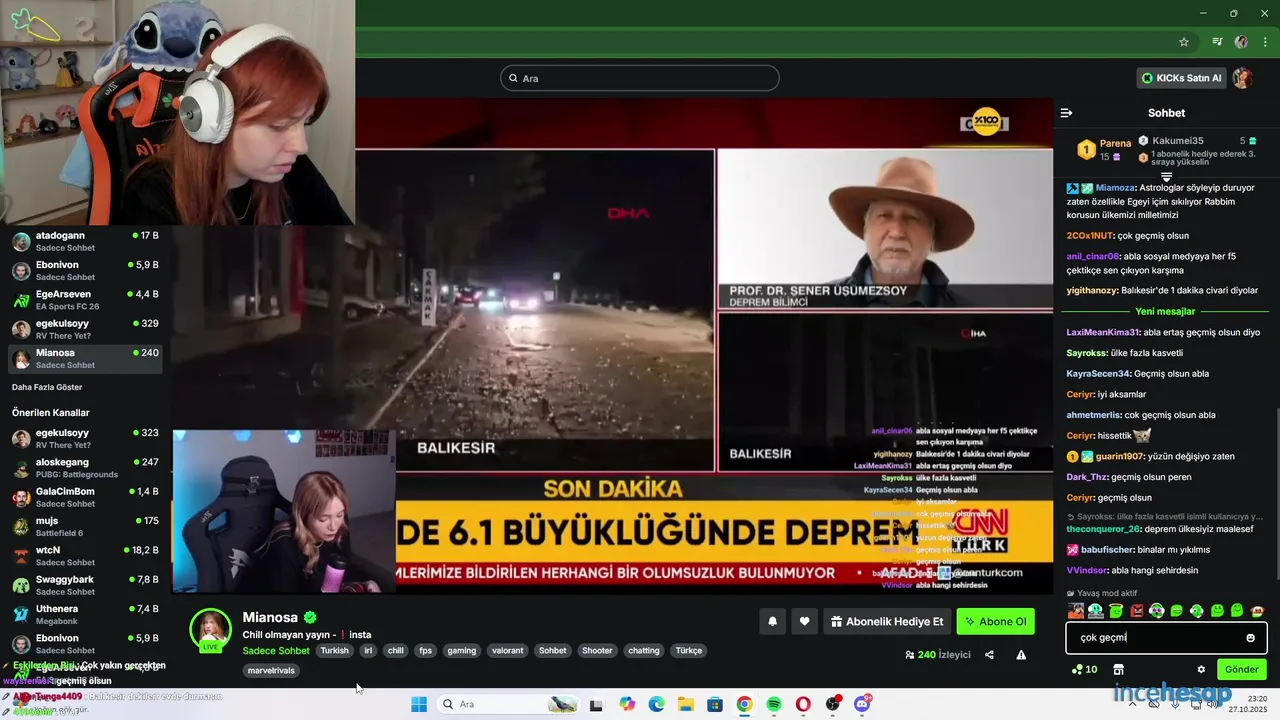Share the stream with the share icon
The image size is (1280, 720).
(x=989, y=655)
